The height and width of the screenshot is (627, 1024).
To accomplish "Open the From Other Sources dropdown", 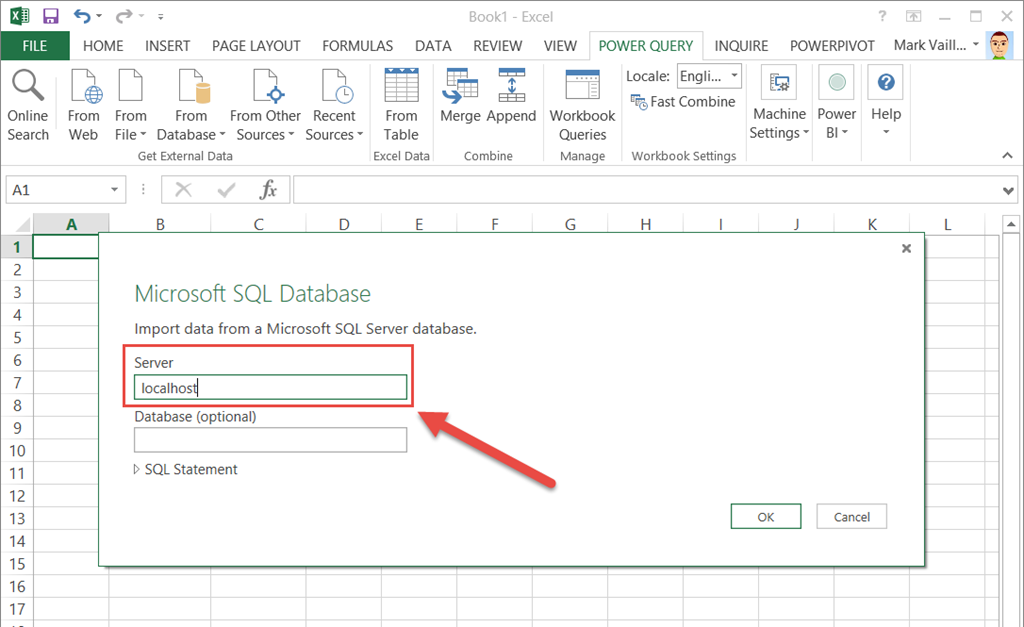I will point(265,125).
